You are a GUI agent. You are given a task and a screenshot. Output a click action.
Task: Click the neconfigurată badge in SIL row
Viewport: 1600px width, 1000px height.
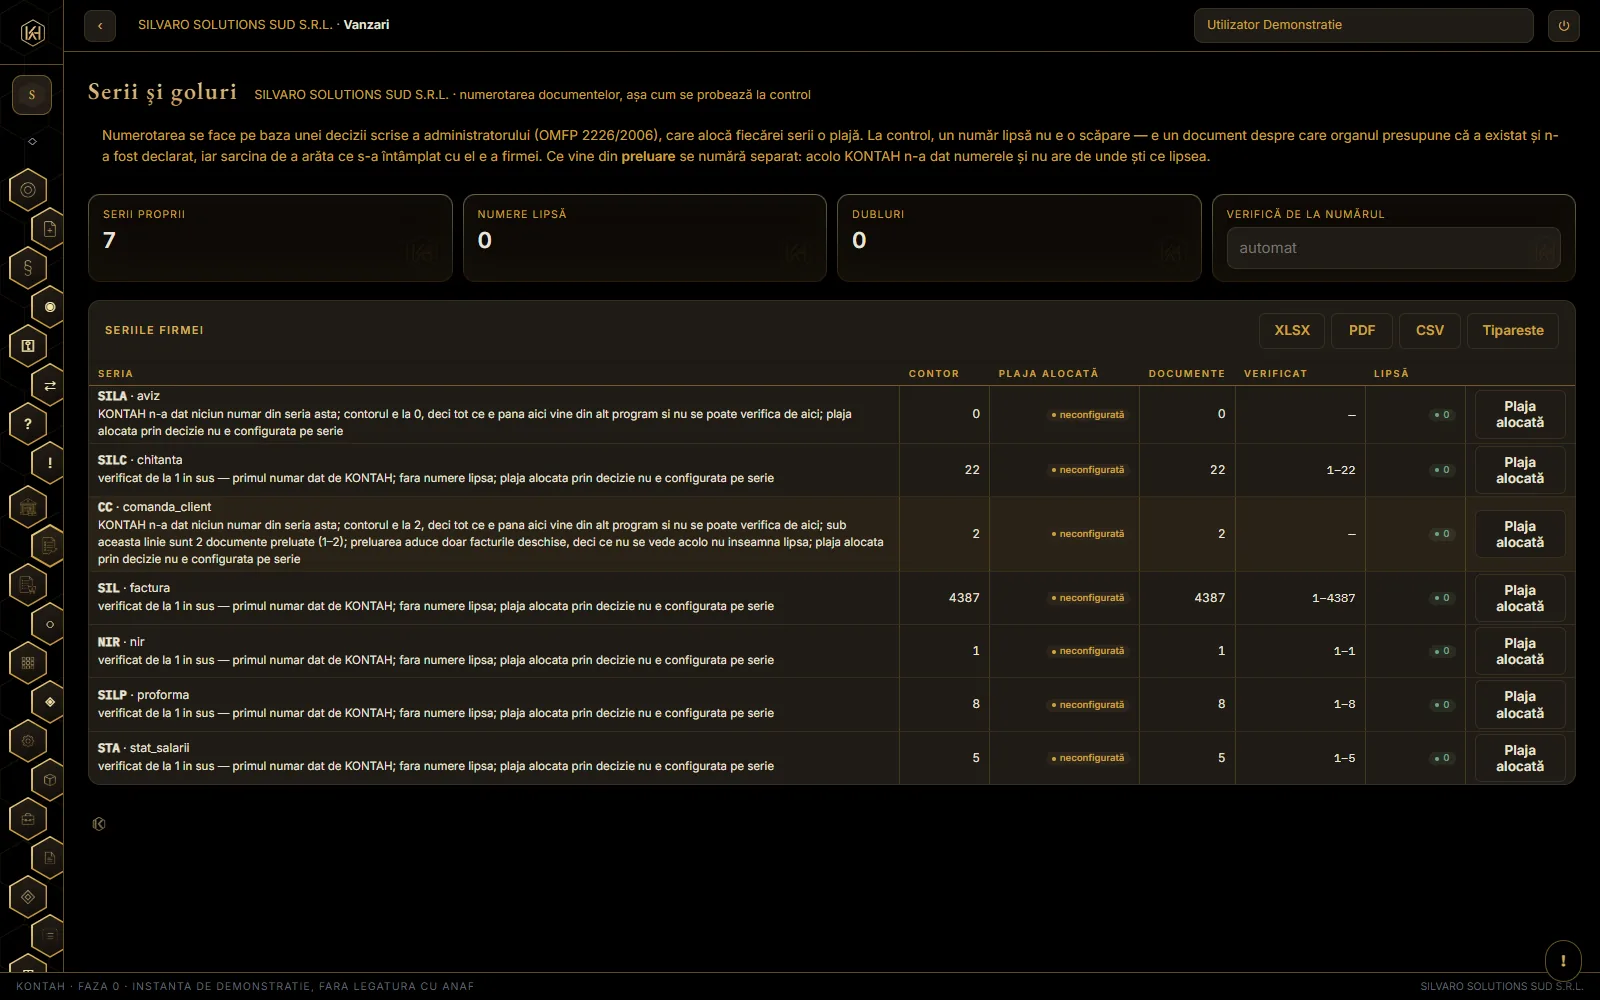pyautogui.click(x=1088, y=598)
